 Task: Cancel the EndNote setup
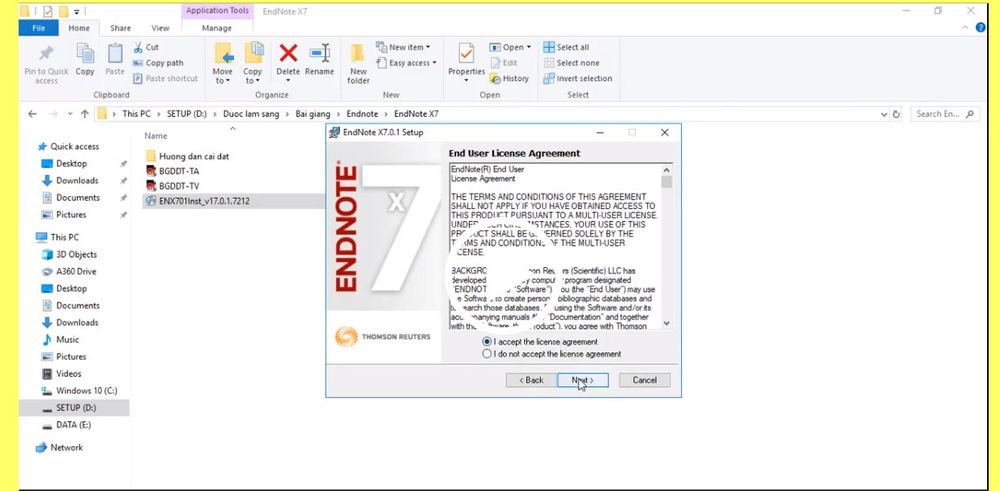coord(645,381)
